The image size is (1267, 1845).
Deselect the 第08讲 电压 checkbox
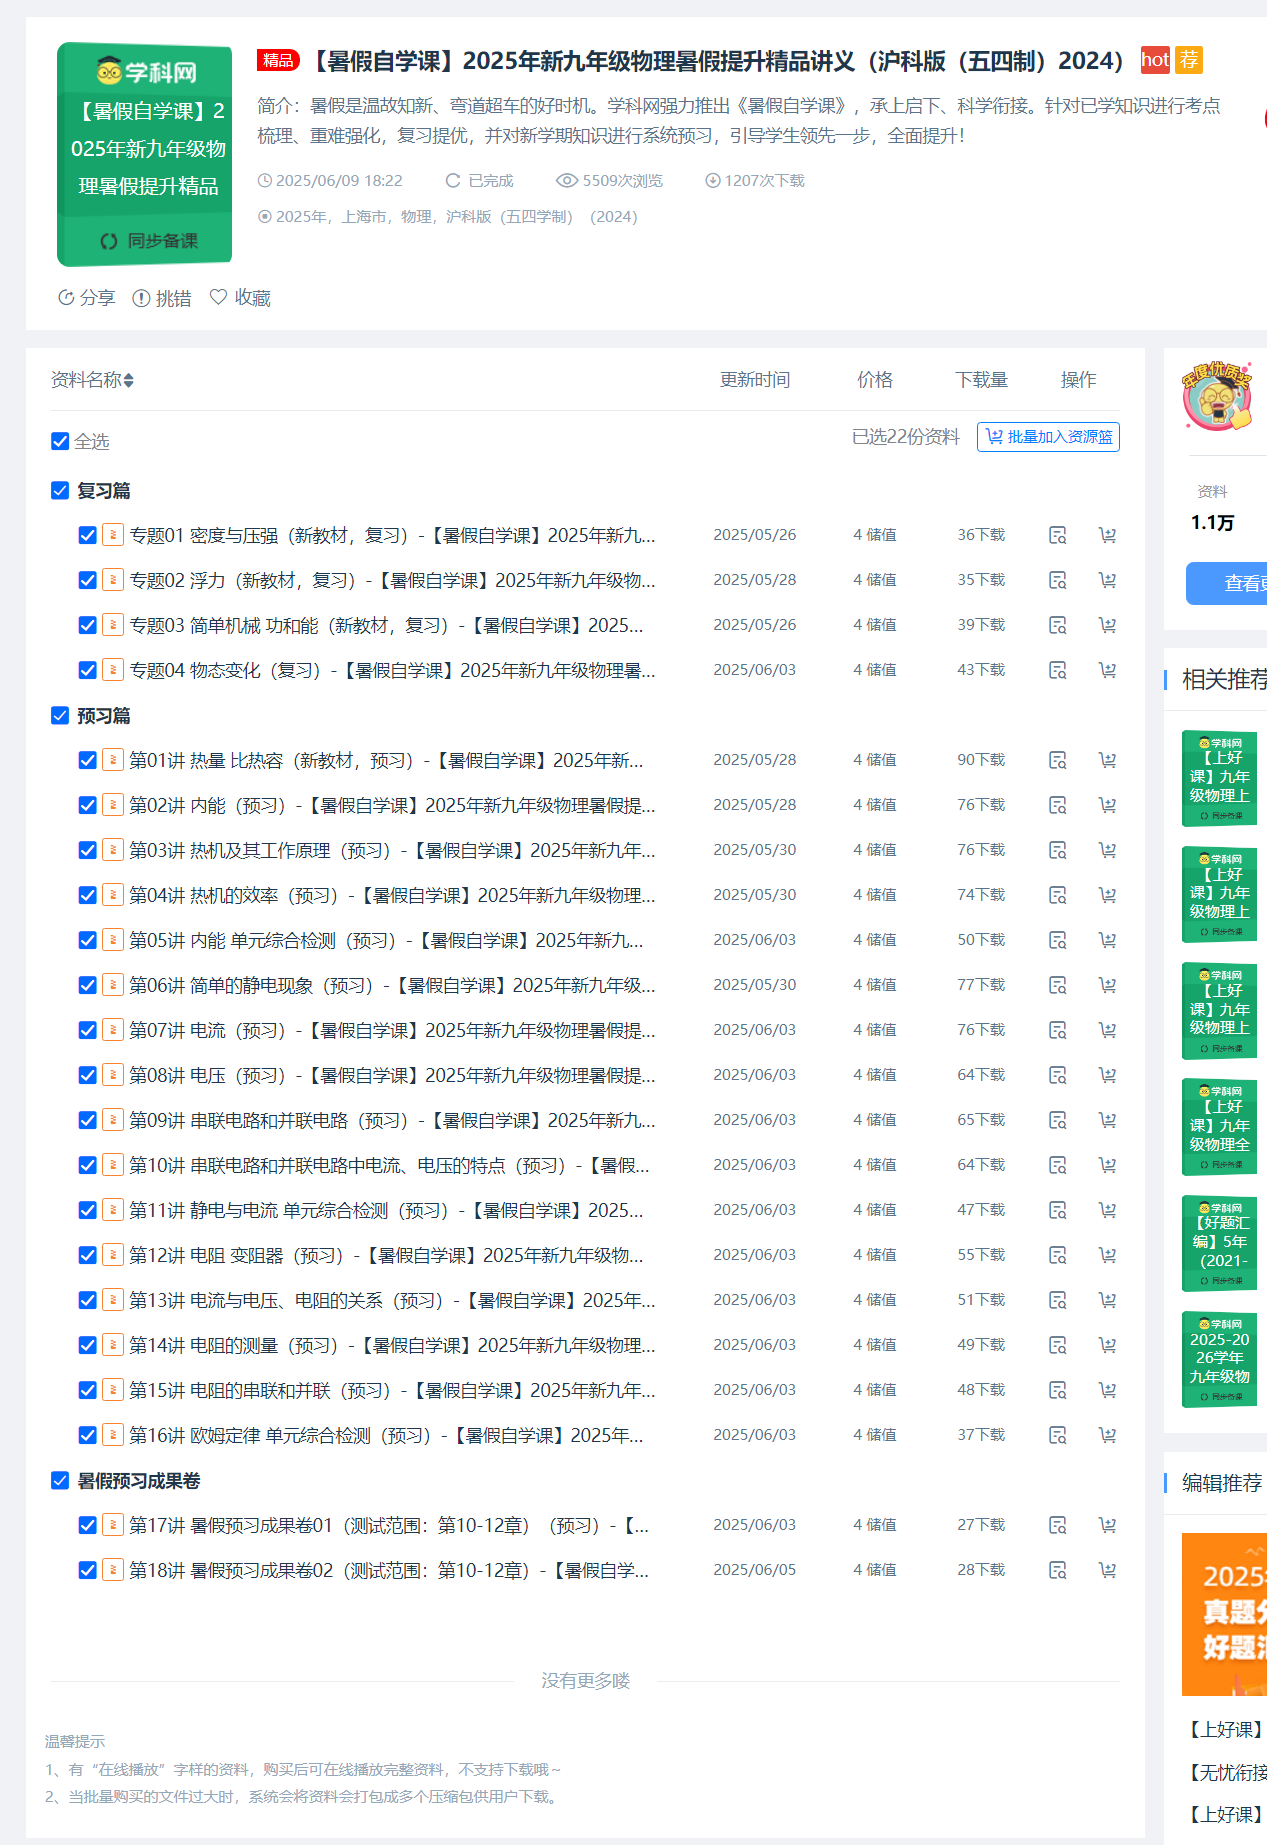pos(87,1075)
